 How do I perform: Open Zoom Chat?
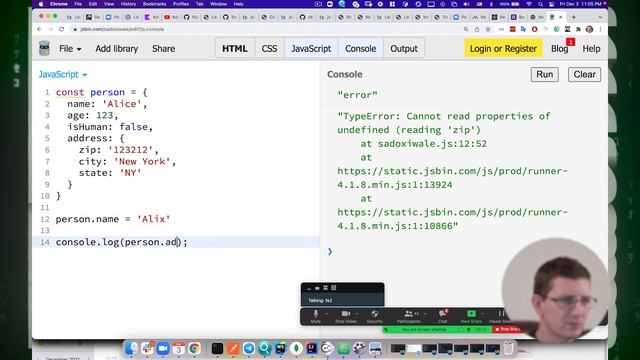pyautogui.click(x=442, y=316)
